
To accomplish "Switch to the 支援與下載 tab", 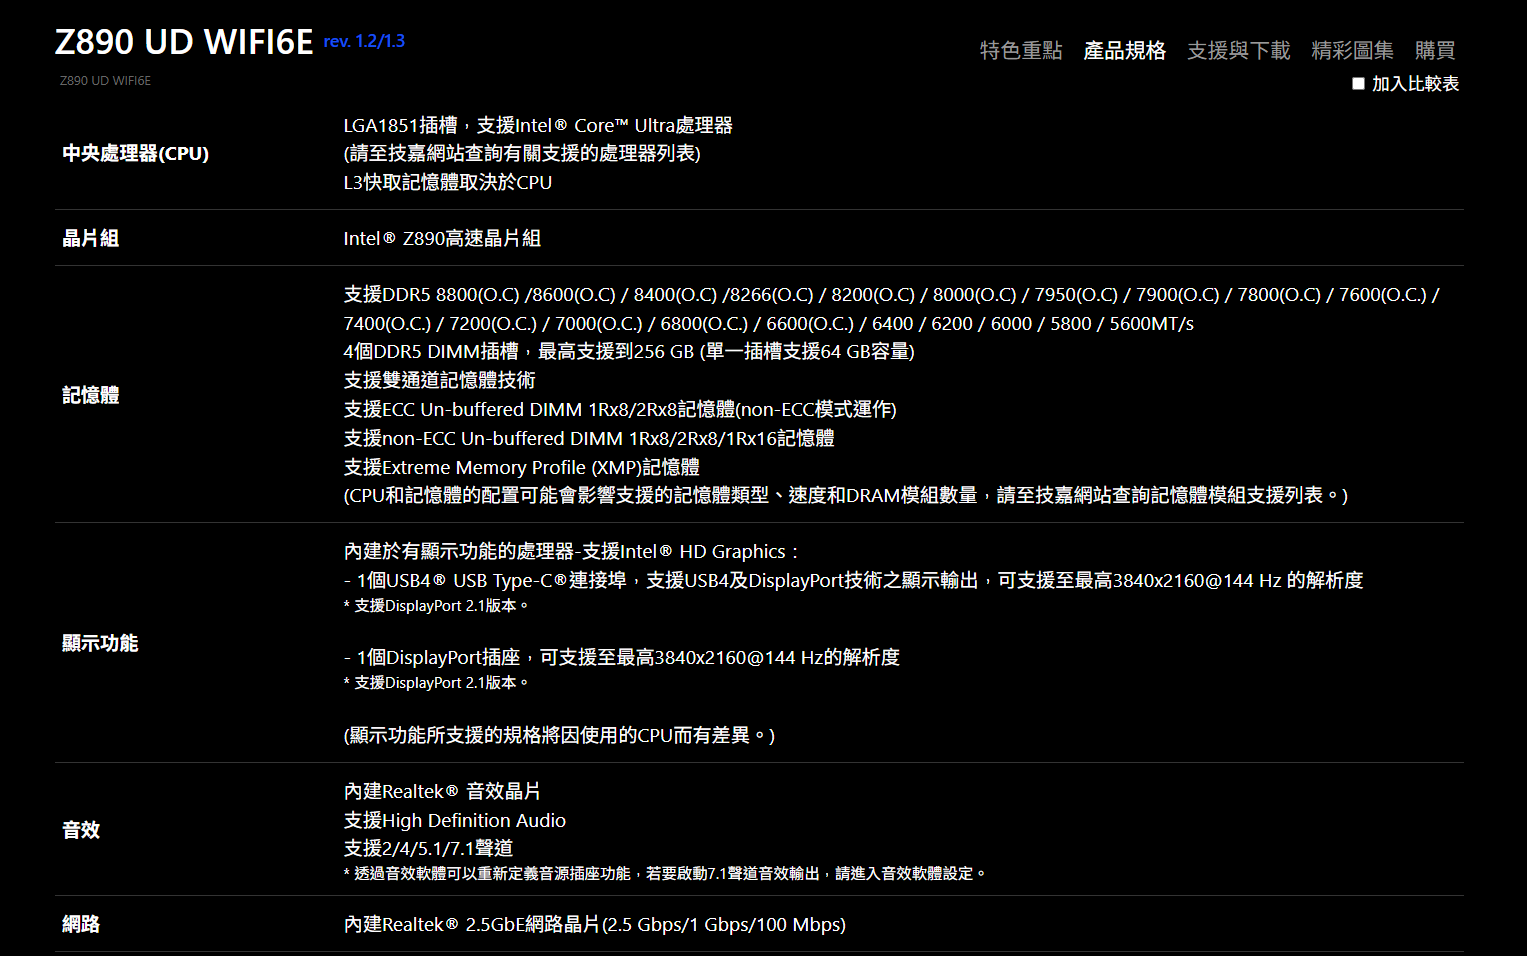I will (x=1238, y=51).
